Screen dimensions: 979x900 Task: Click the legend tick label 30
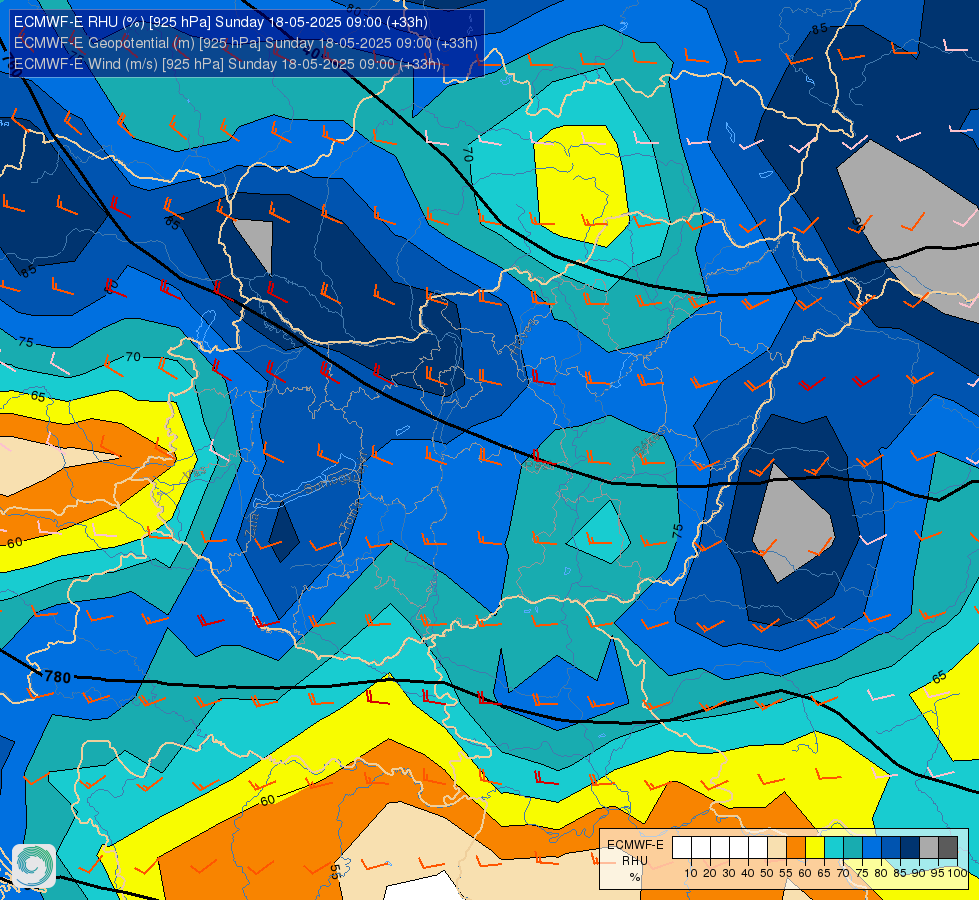pyautogui.click(x=729, y=873)
